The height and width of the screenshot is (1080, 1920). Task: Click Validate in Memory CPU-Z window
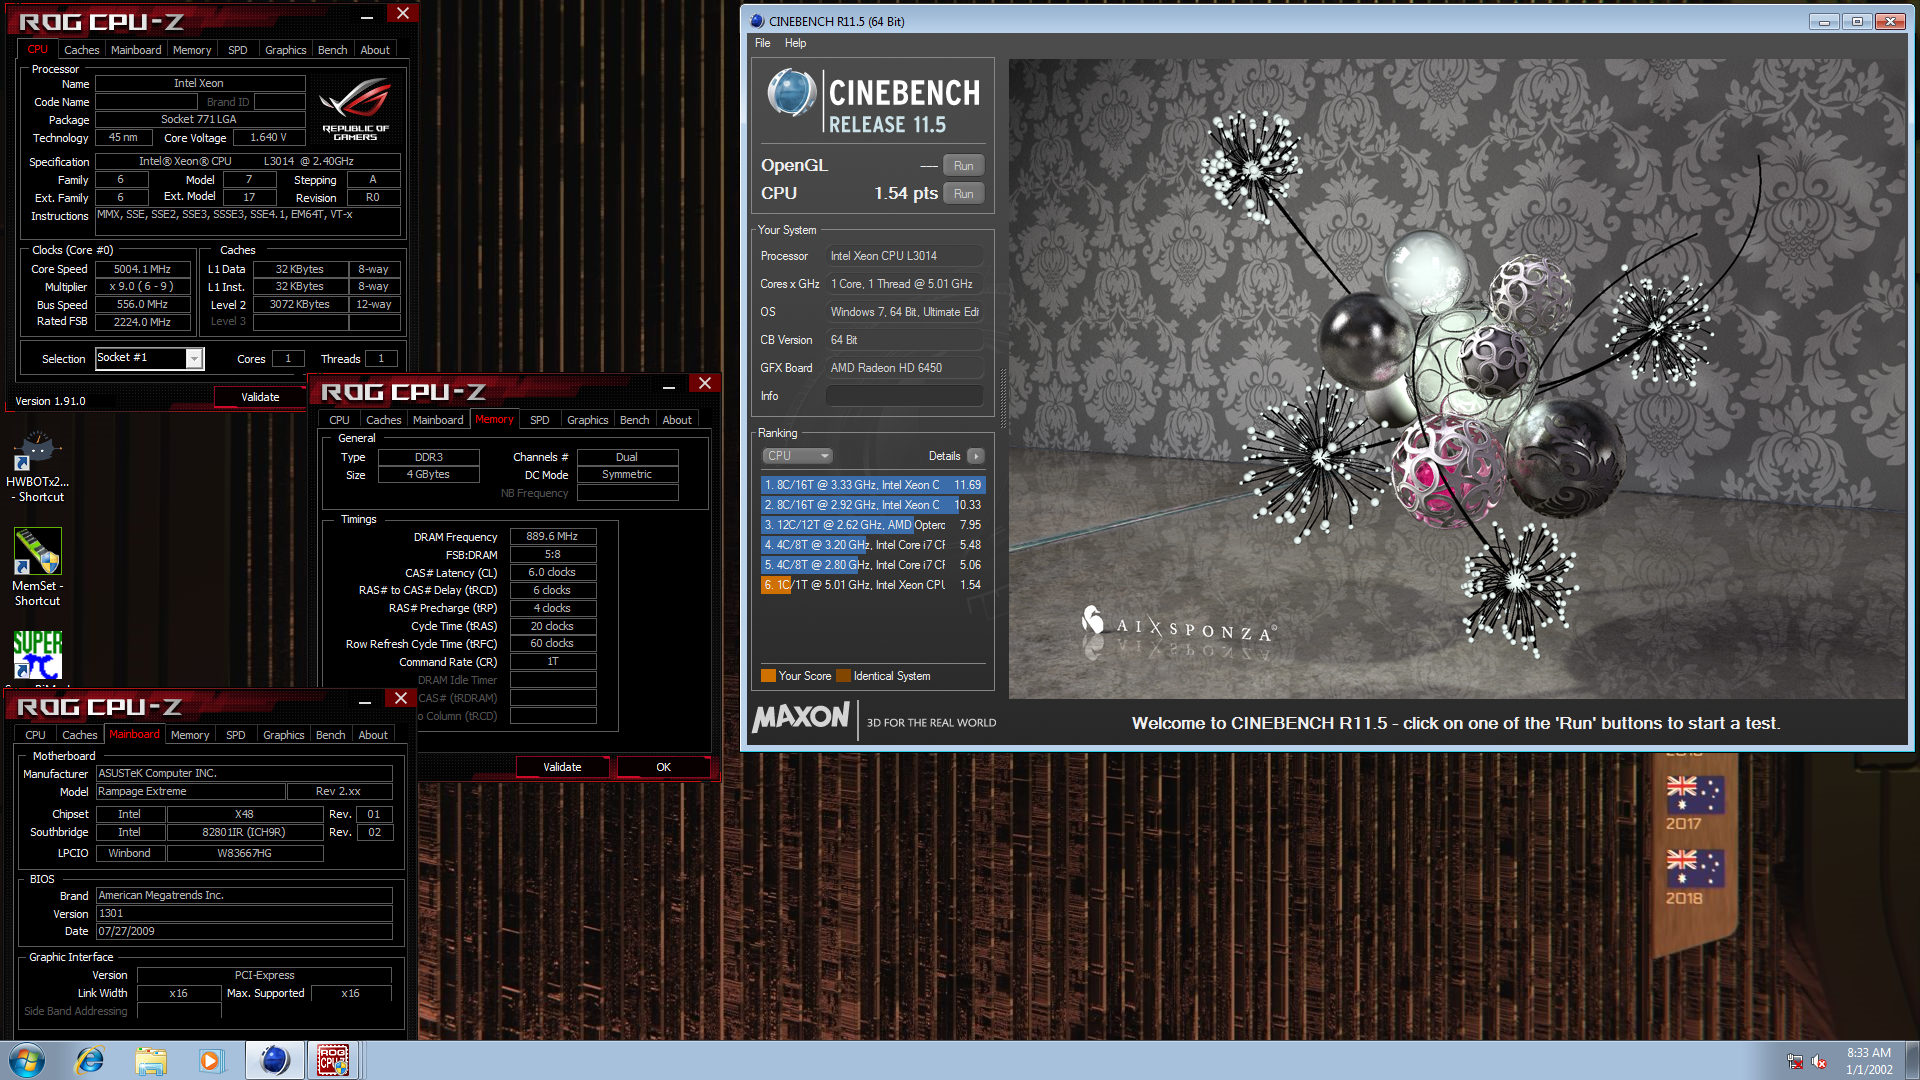pyautogui.click(x=562, y=767)
